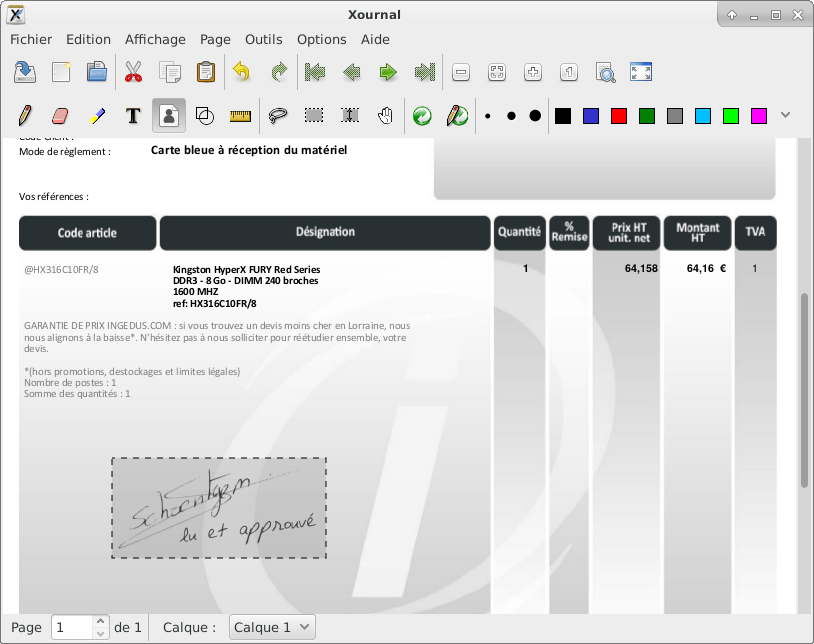
Task: Go to previous page arrow
Action: [352, 72]
